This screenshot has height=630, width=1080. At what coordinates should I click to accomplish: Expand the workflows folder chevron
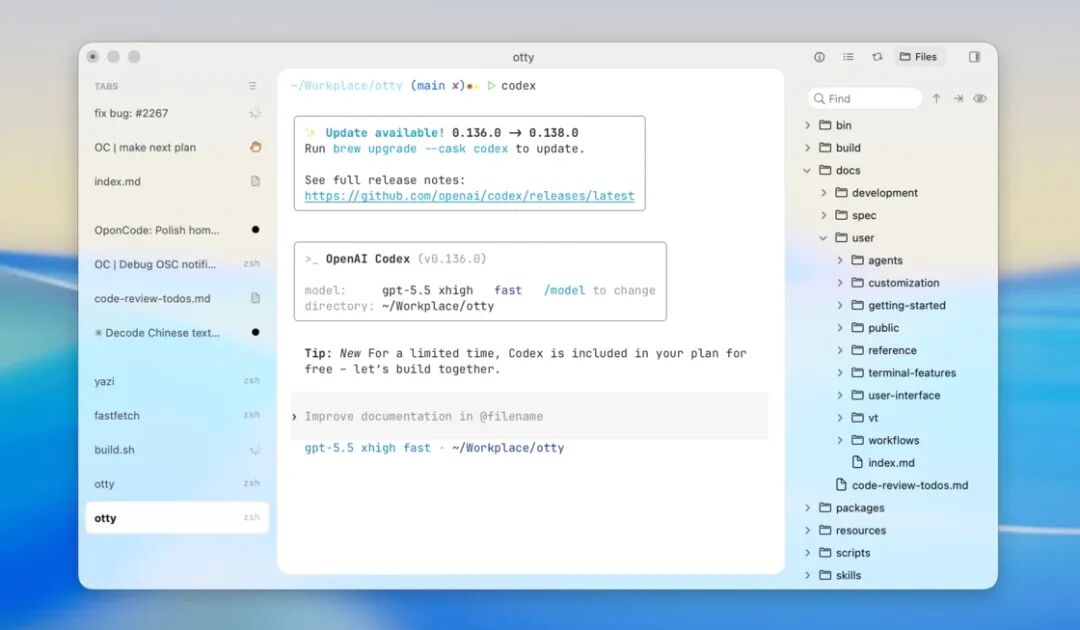tap(840, 440)
